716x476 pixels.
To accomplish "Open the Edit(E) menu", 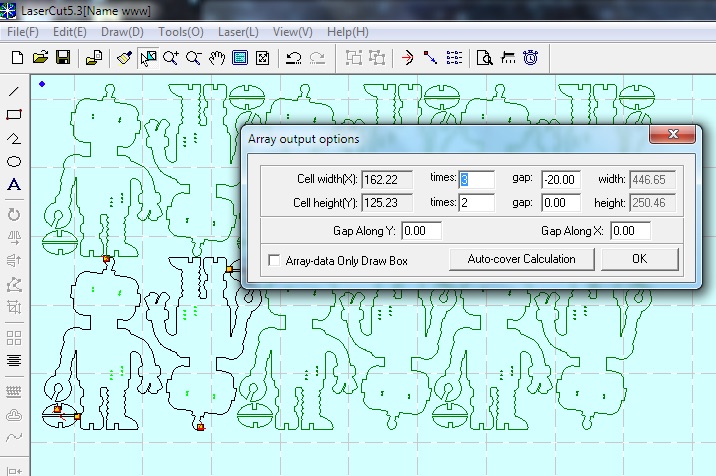I will (x=70, y=32).
